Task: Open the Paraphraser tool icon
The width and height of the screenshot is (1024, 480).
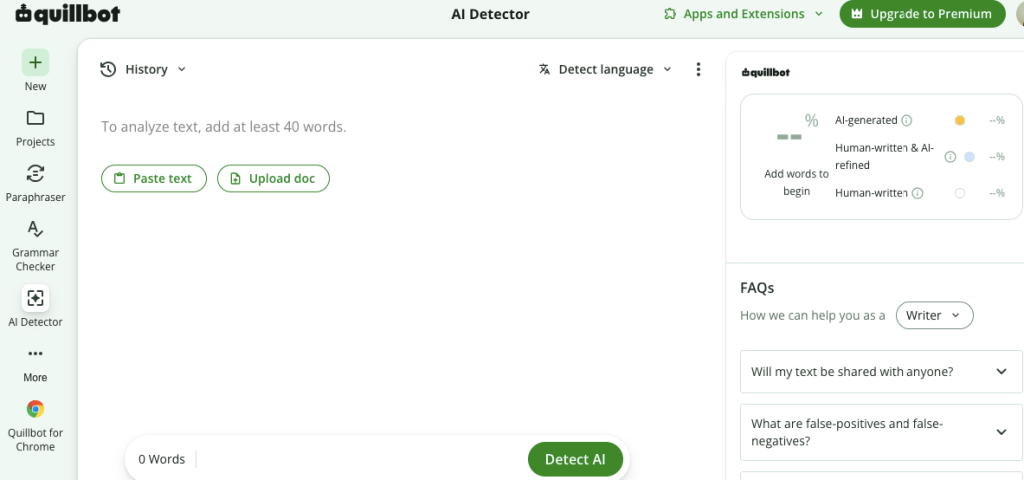Action: 35,174
